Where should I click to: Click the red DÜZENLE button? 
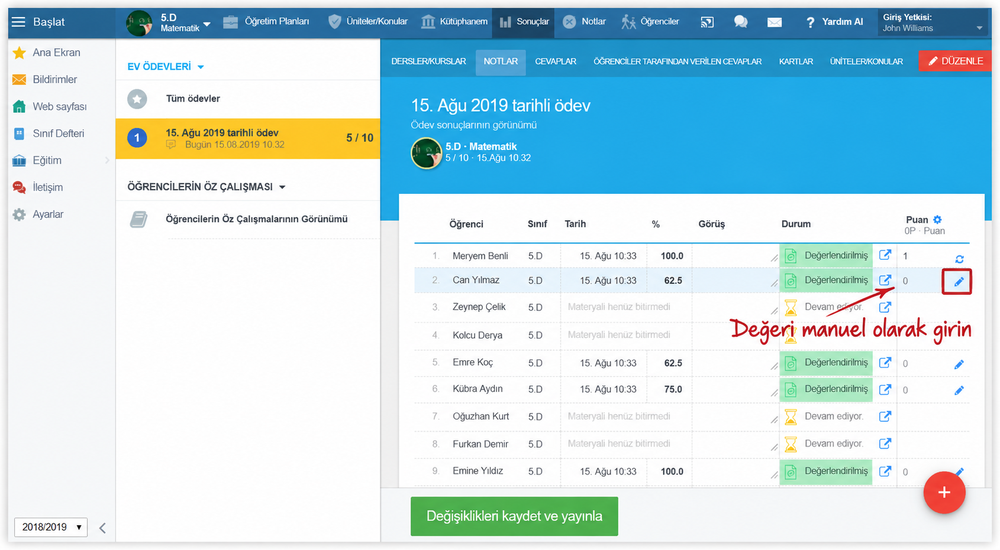(x=955, y=61)
